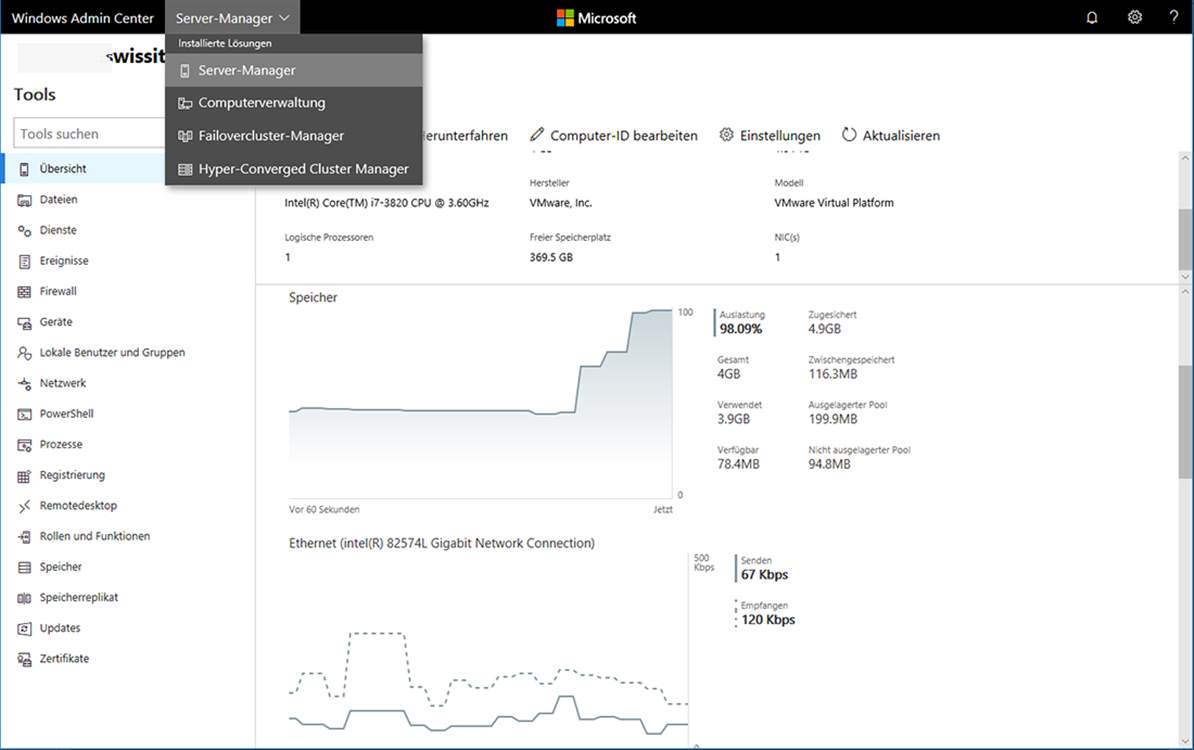Click the Speicher storage icon
The width and height of the screenshot is (1194, 750).
click(24, 567)
